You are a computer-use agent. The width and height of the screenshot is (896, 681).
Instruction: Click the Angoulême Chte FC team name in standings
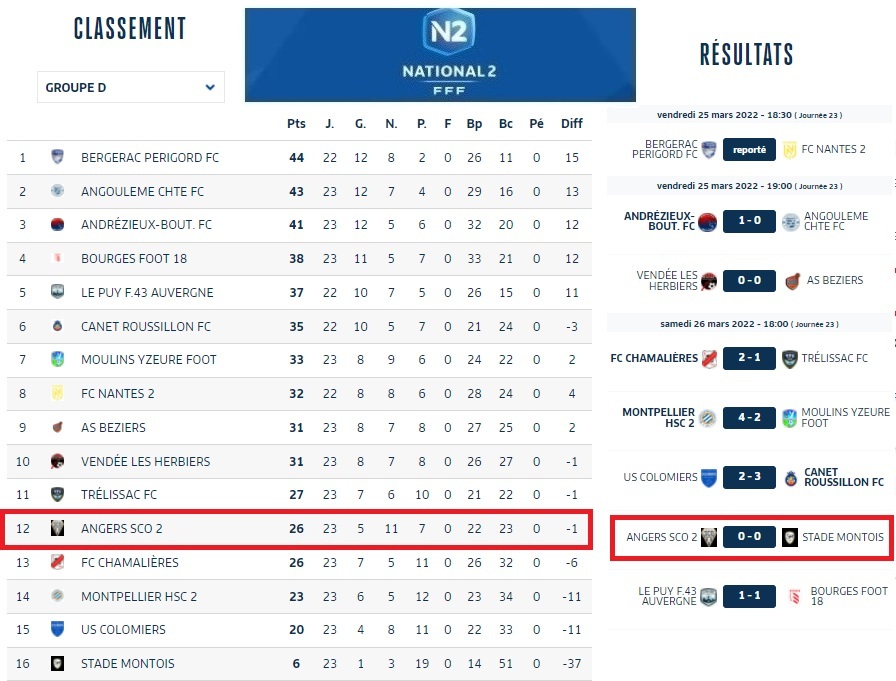[142, 191]
